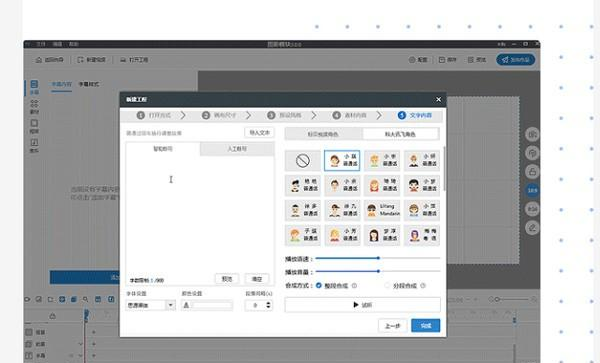Image resolution: width=600 pixels, height=363 pixels.
Task: Click the lock icon above track list
Action: [x=52, y=316]
